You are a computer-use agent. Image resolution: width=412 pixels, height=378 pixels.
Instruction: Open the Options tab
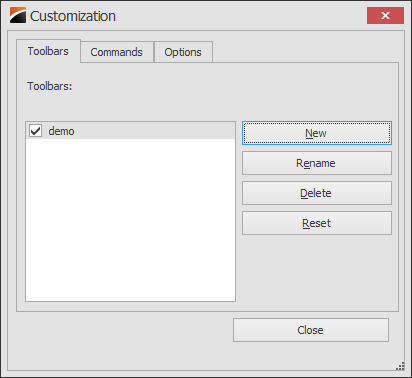pyautogui.click(x=183, y=52)
